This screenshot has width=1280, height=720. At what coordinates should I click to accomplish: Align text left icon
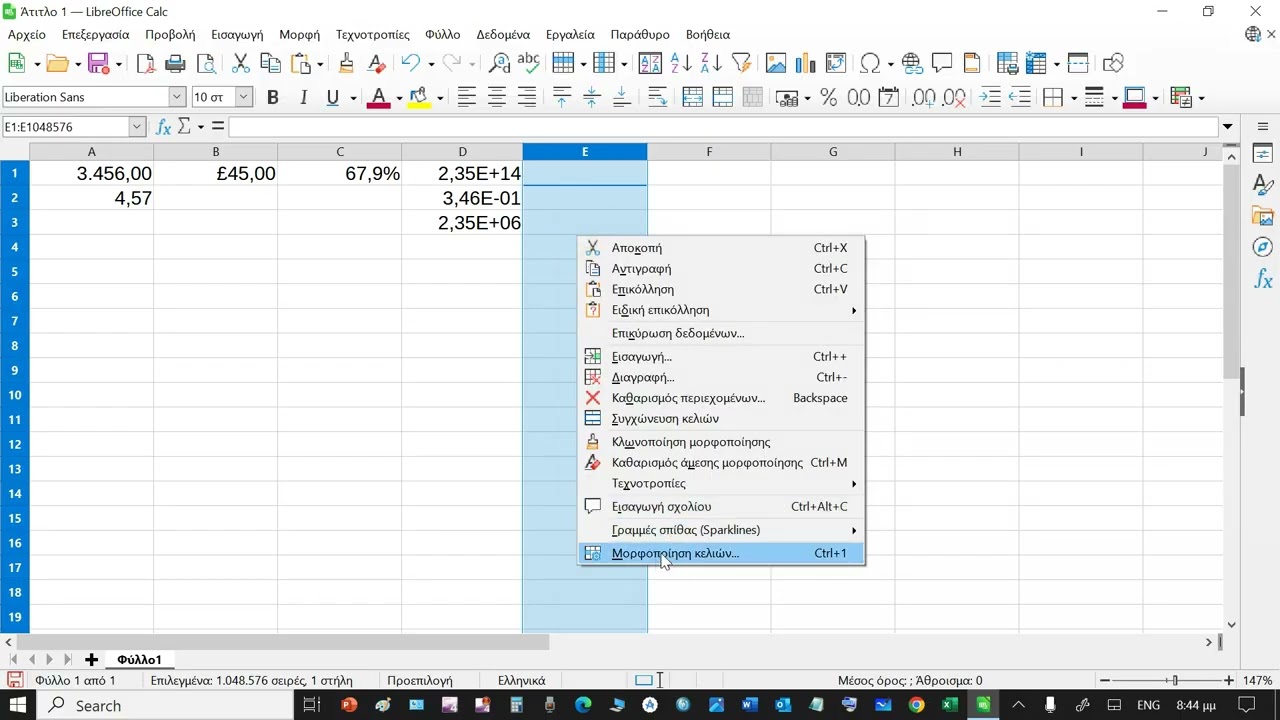[466, 97]
